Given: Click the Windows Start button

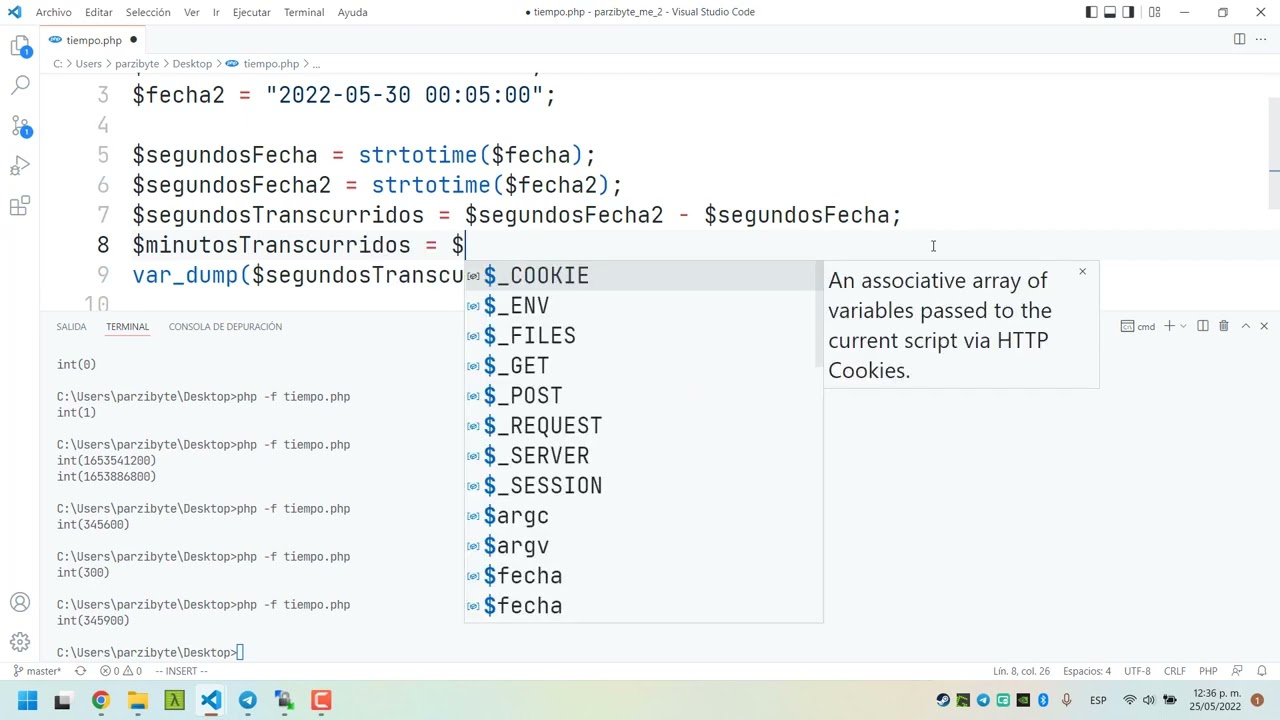Looking at the screenshot, I should click(27, 700).
